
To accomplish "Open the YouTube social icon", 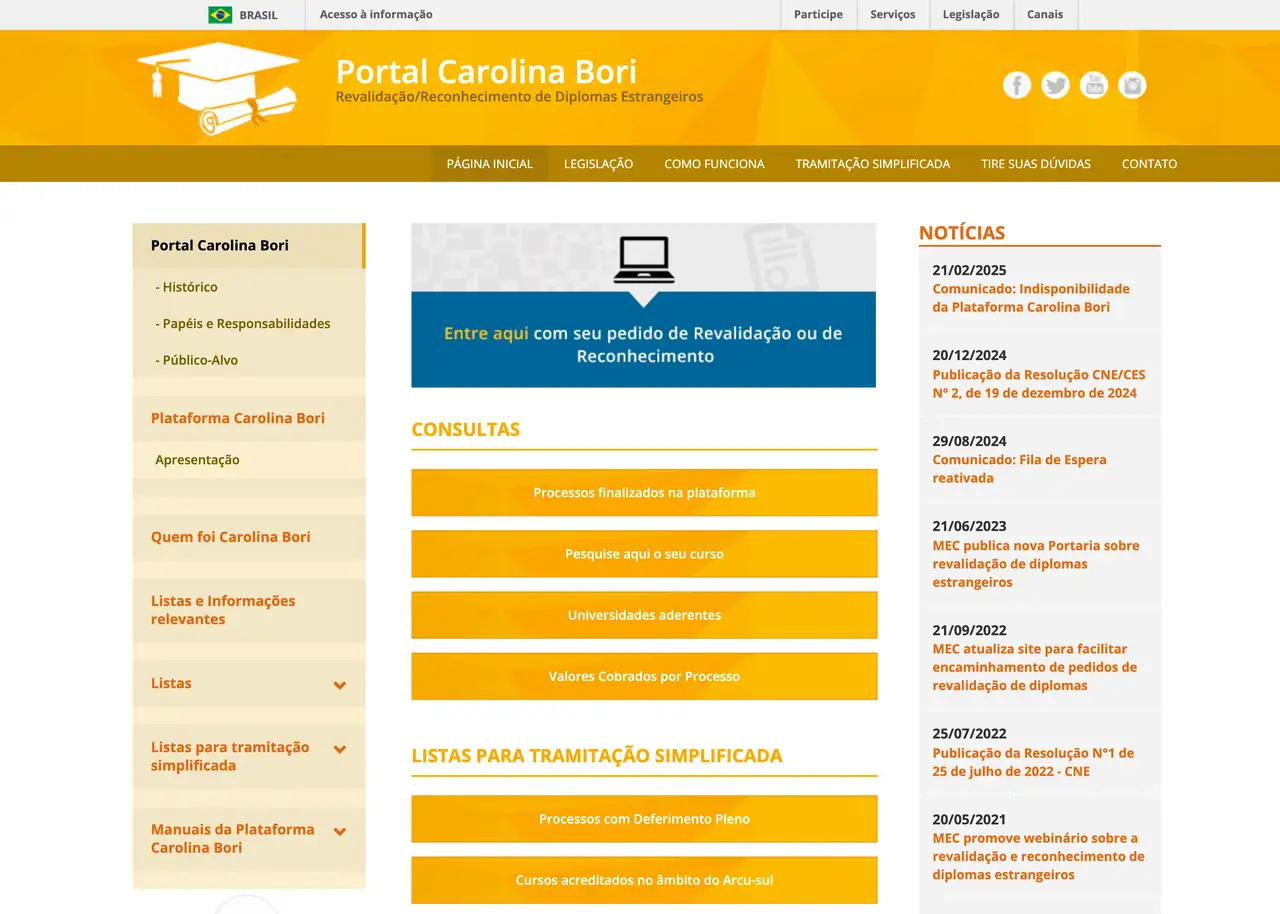I will [1094, 85].
